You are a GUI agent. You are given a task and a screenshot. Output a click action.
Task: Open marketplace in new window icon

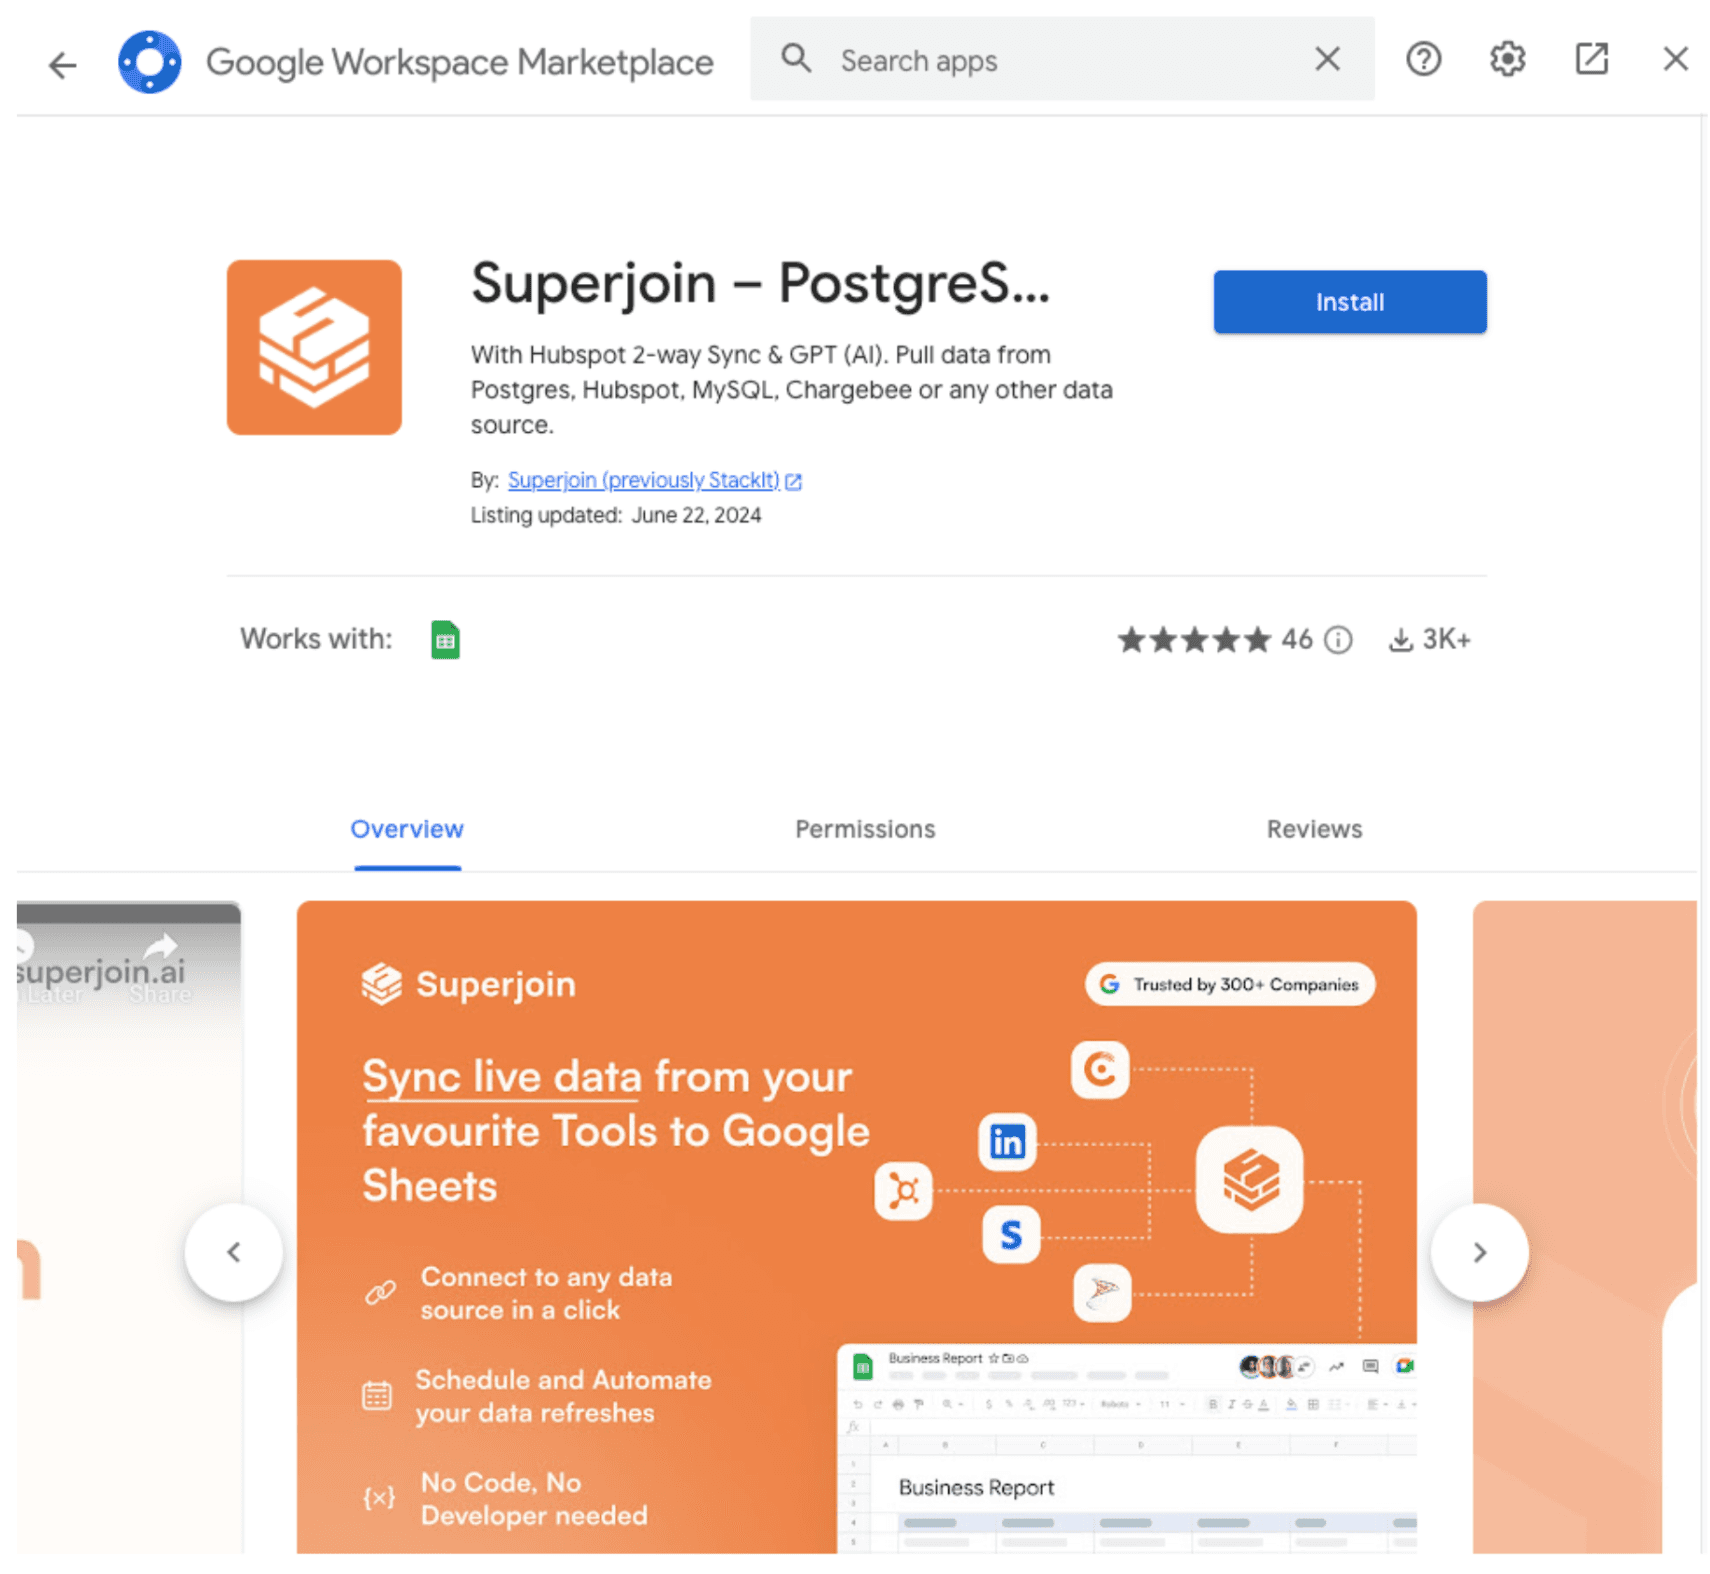1590,59
